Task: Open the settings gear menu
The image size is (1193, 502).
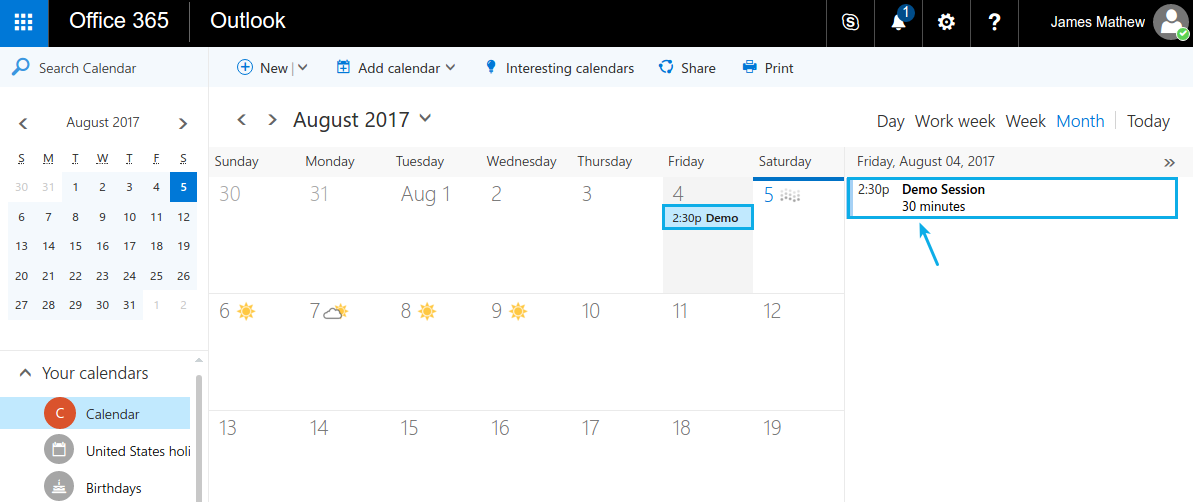Action: point(946,23)
